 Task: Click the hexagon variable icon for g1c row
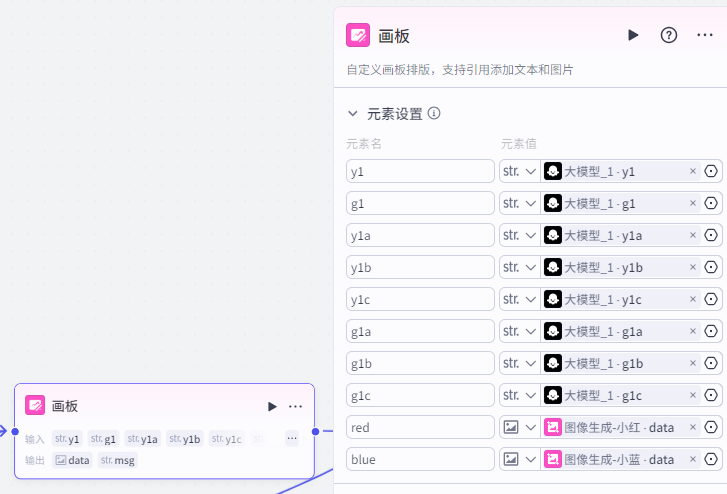point(711,395)
